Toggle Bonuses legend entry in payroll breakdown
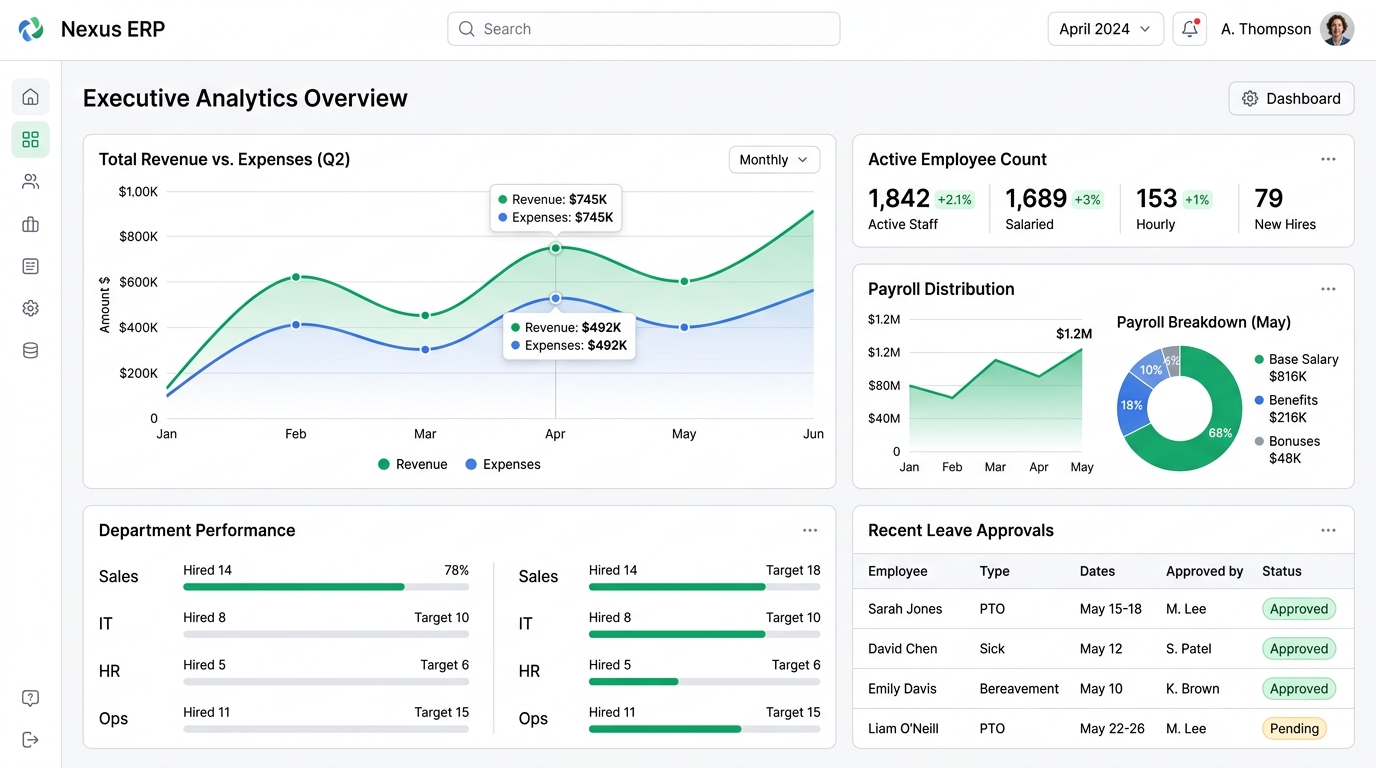The height and width of the screenshot is (768, 1376). (x=1287, y=450)
